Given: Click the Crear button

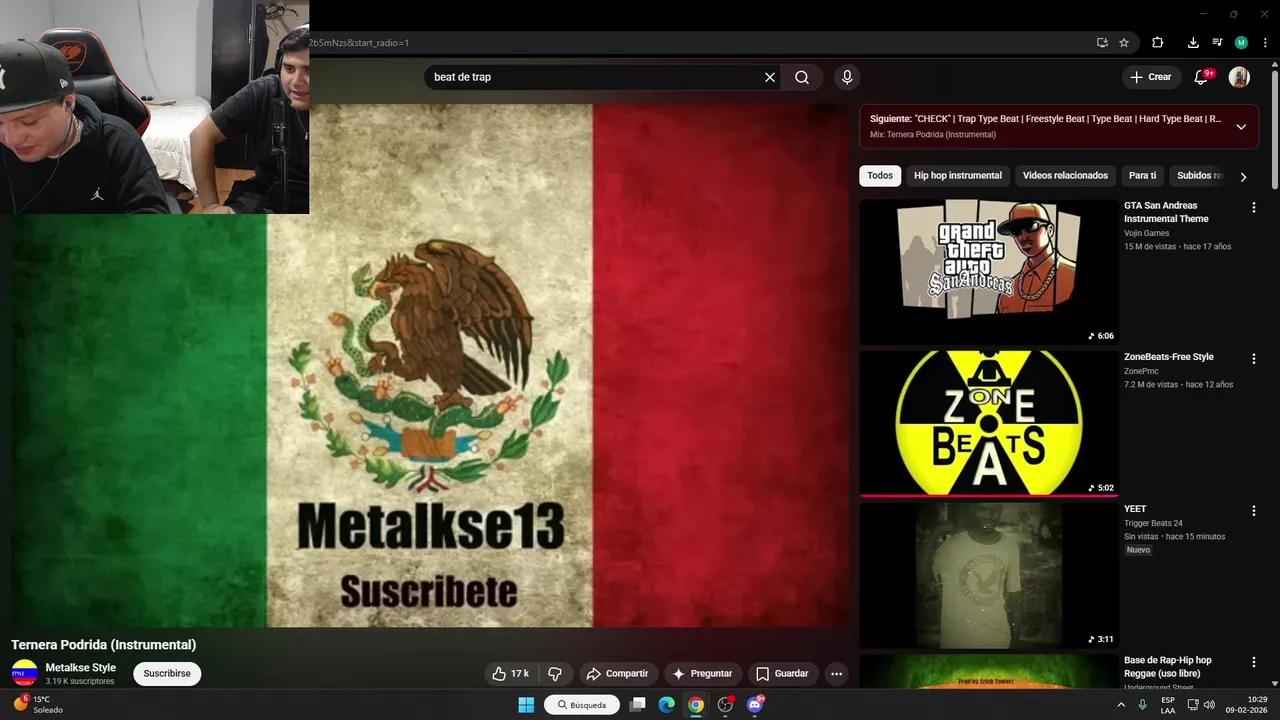Looking at the screenshot, I should (x=1151, y=77).
